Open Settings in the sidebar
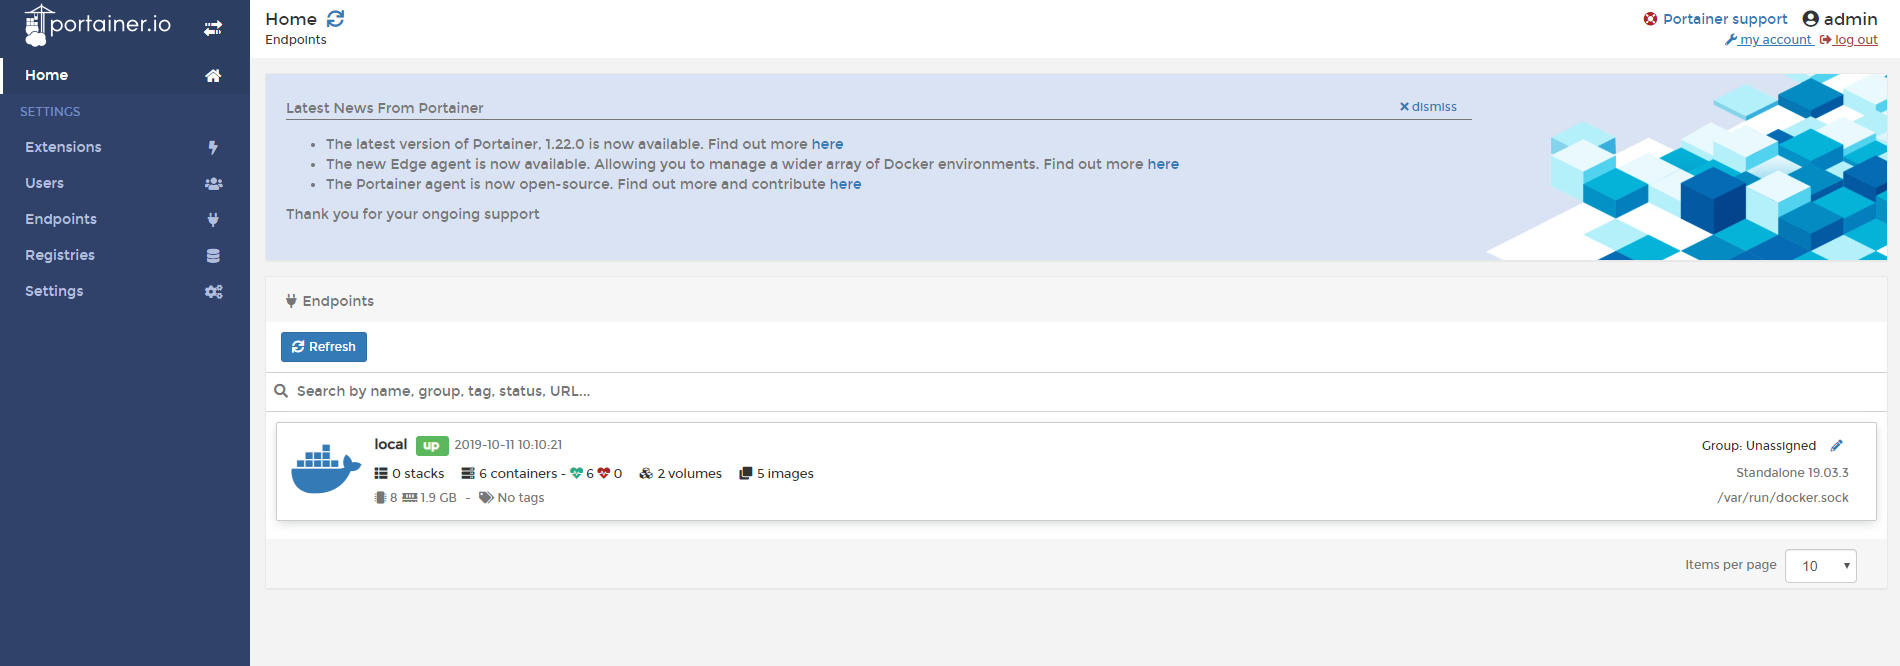 click(125, 291)
